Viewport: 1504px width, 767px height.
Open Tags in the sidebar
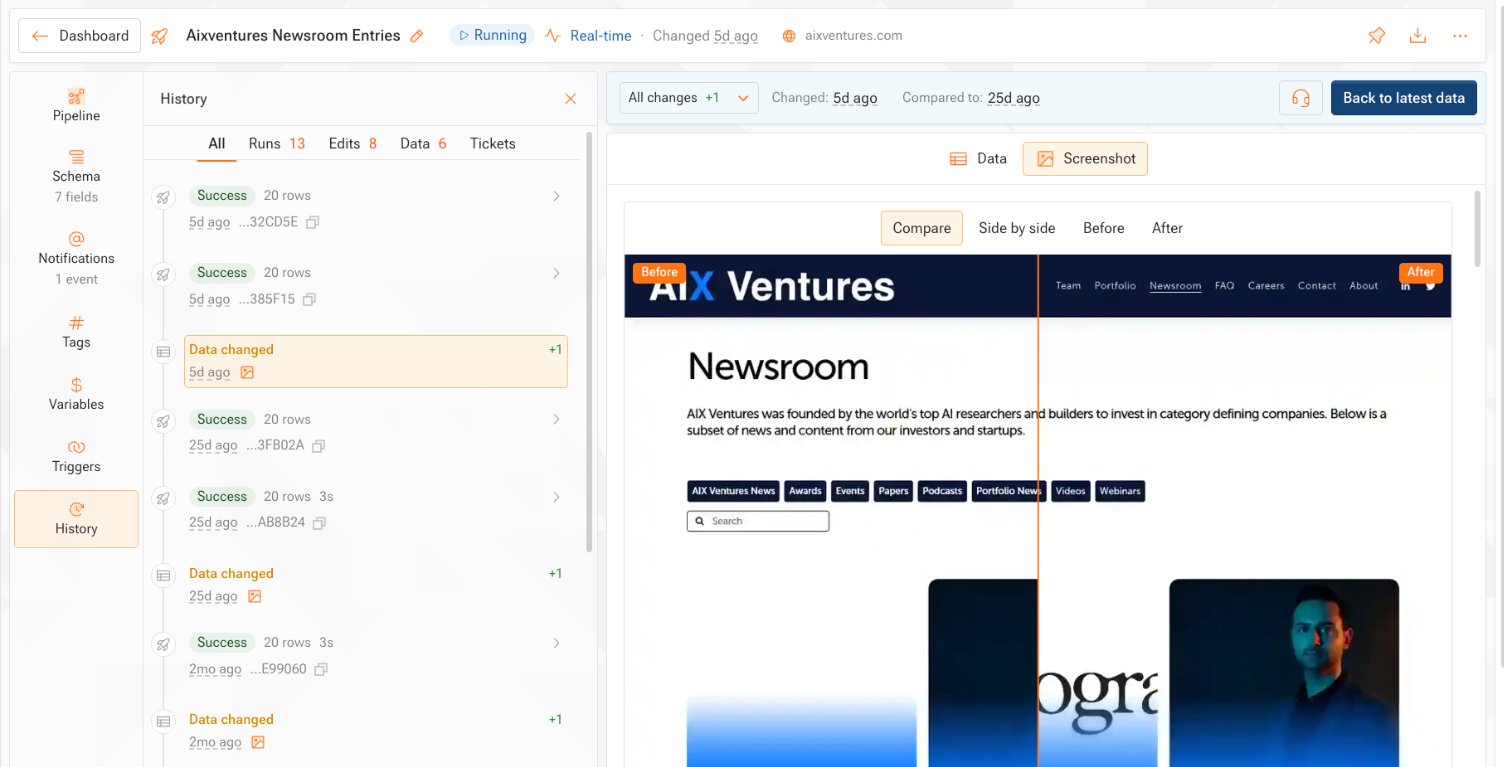[76, 332]
